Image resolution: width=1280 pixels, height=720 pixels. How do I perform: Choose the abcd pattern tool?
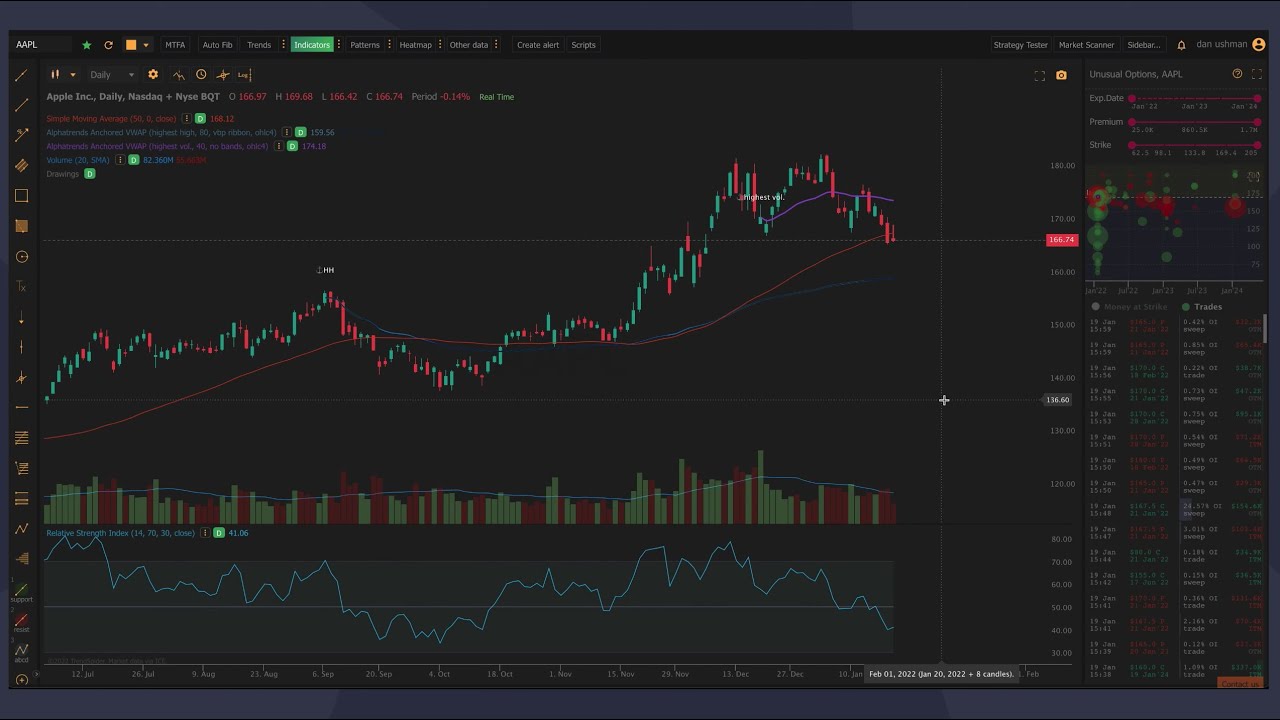21,653
